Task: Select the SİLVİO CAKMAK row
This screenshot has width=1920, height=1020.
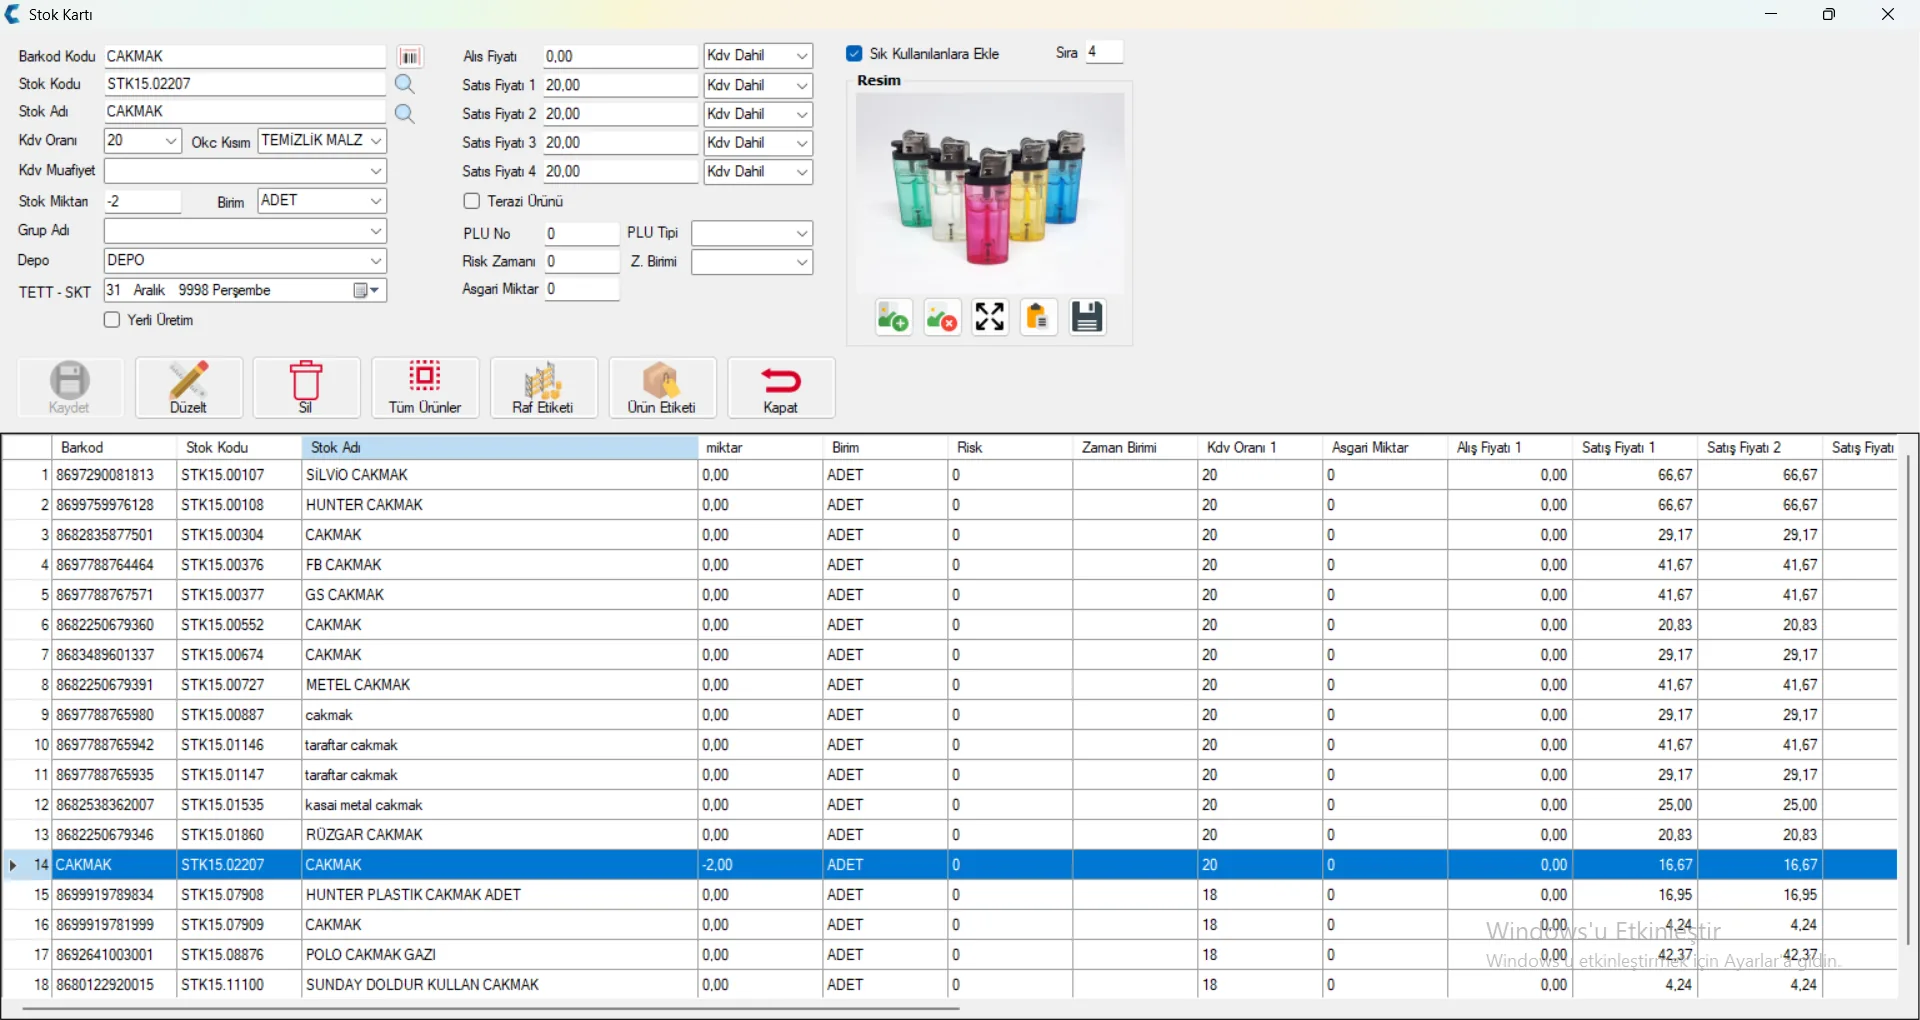Action: click(950, 475)
